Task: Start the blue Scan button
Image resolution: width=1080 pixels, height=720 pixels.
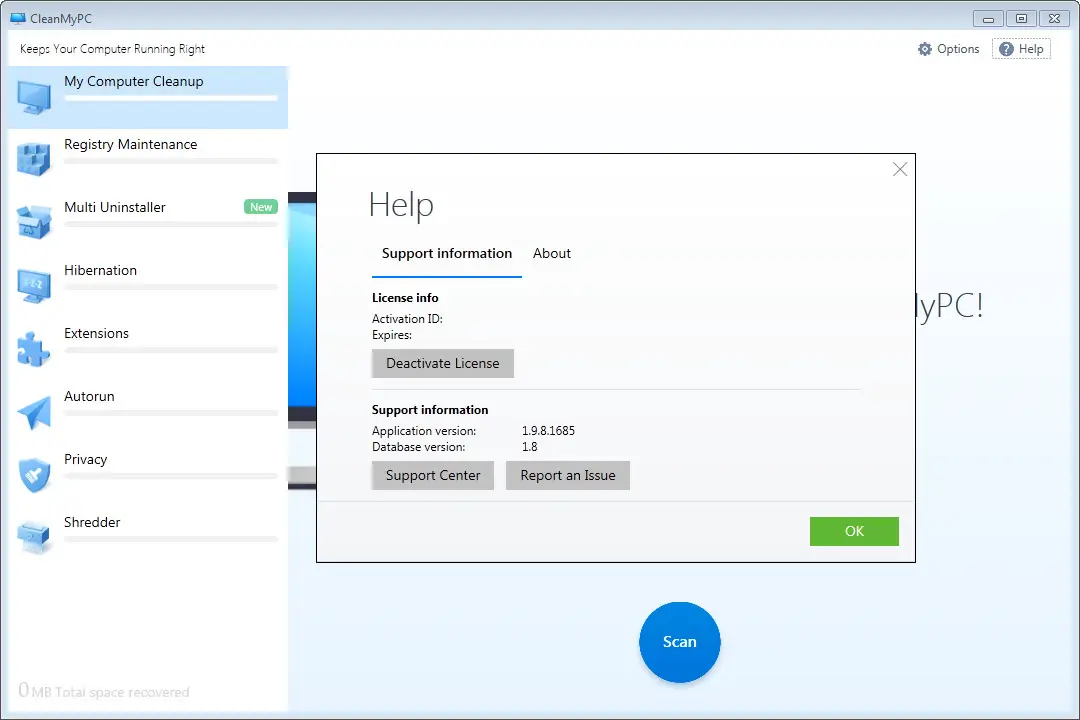Action: (680, 642)
